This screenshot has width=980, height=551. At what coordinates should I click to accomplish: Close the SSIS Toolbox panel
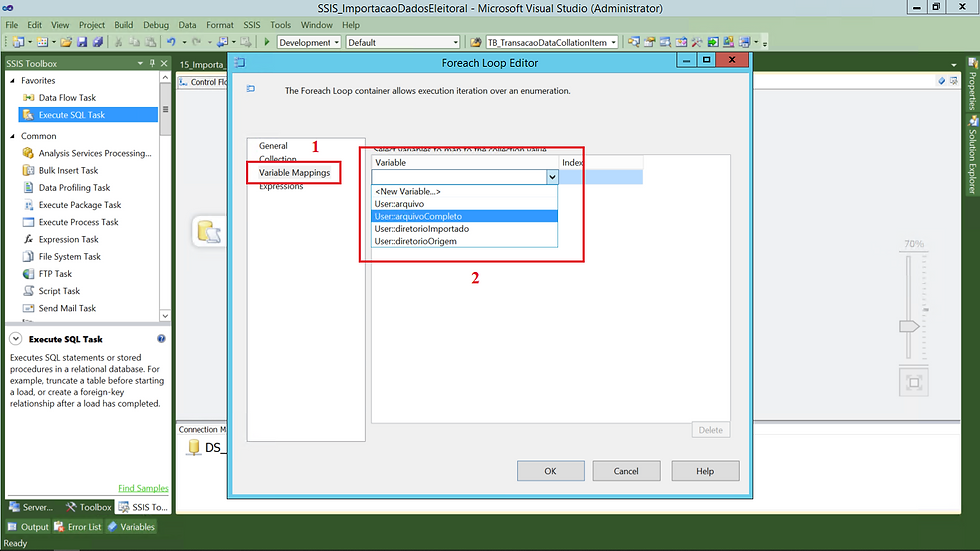[x=164, y=63]
